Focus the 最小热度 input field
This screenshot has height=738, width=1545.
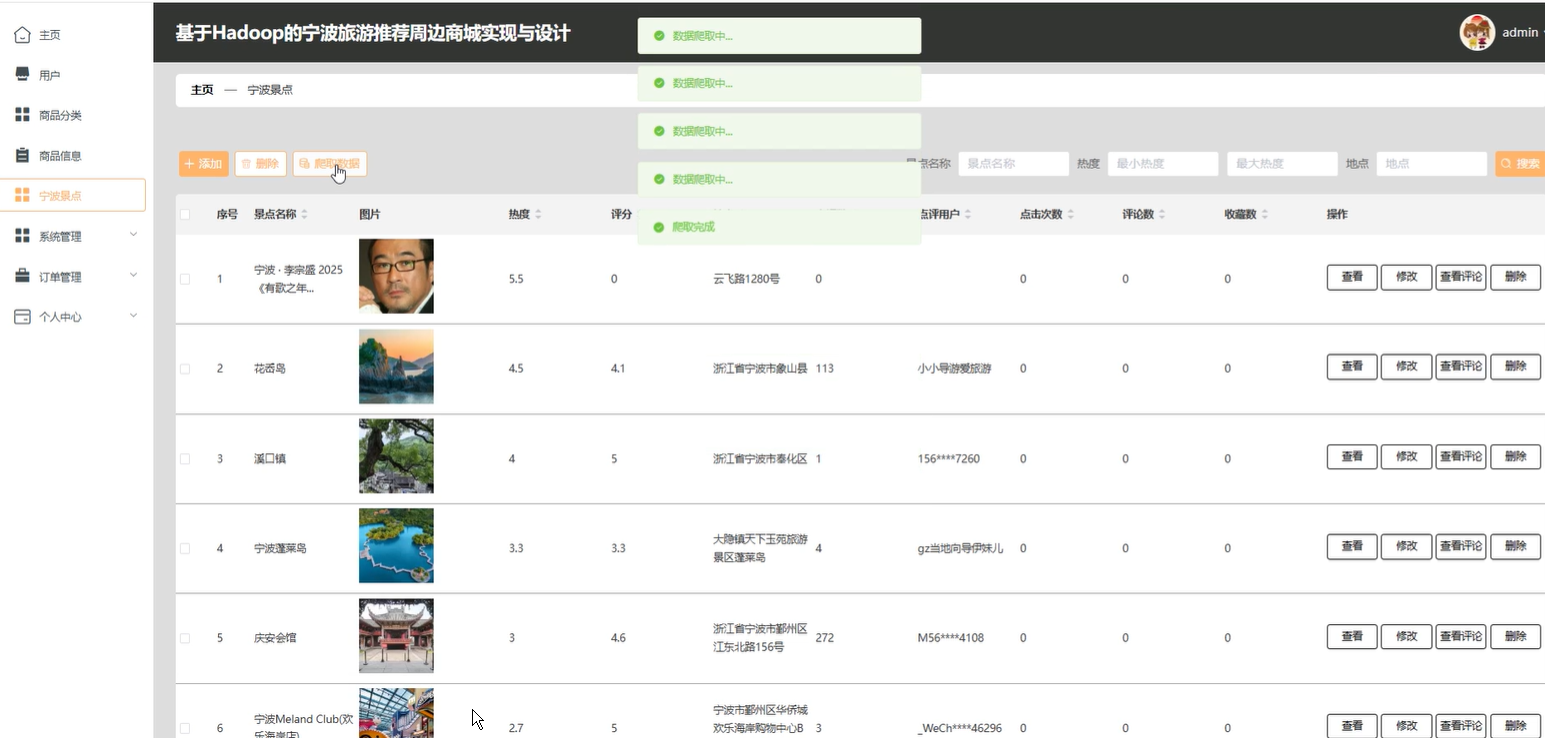(1163, 164)
